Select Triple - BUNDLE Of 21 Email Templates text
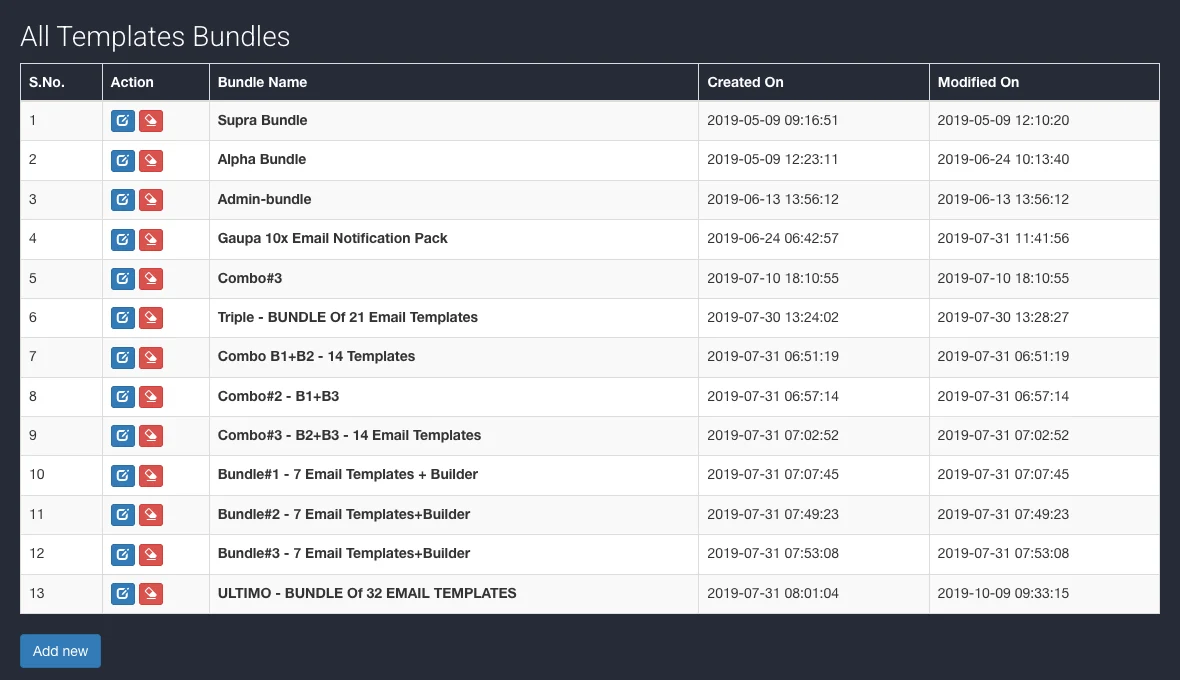 pyautogui.click(x=348, y=317)
